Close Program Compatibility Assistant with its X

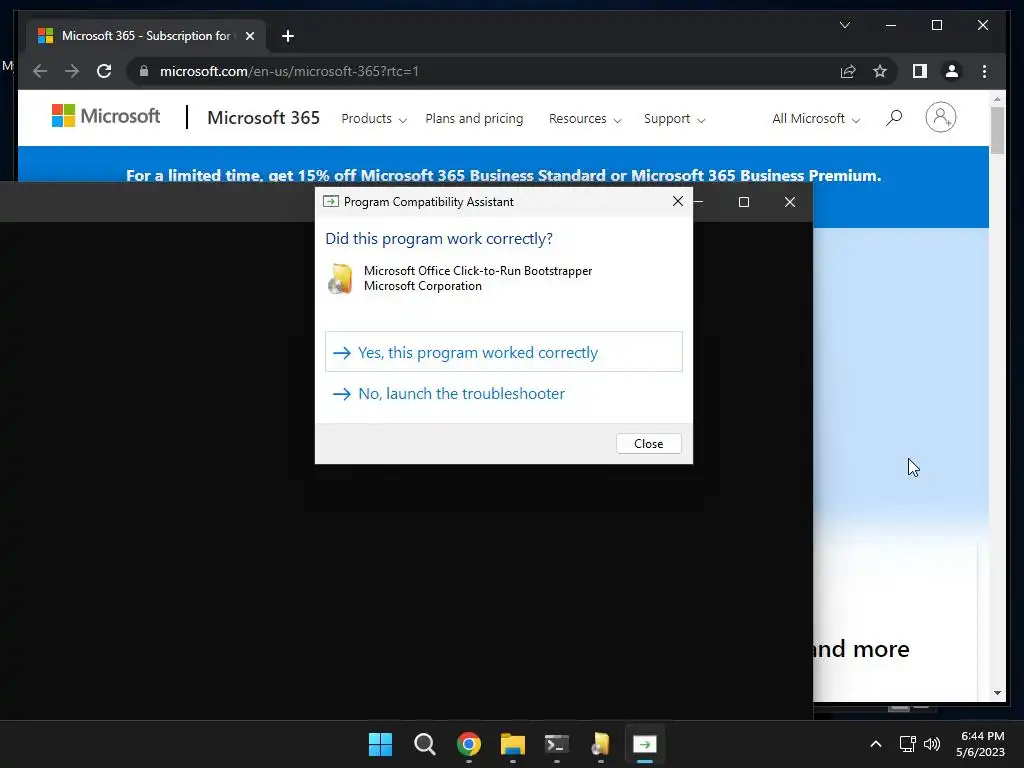tap(678, 201)
